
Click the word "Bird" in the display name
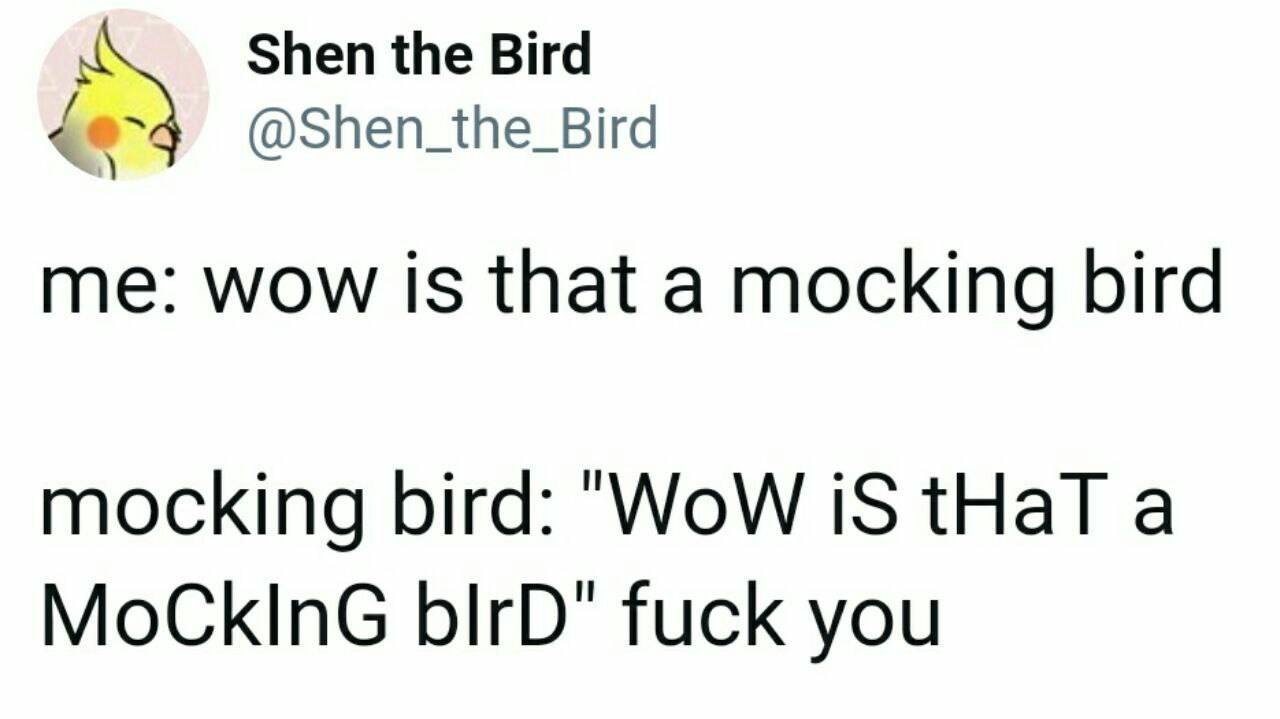(x=539, y=55)
